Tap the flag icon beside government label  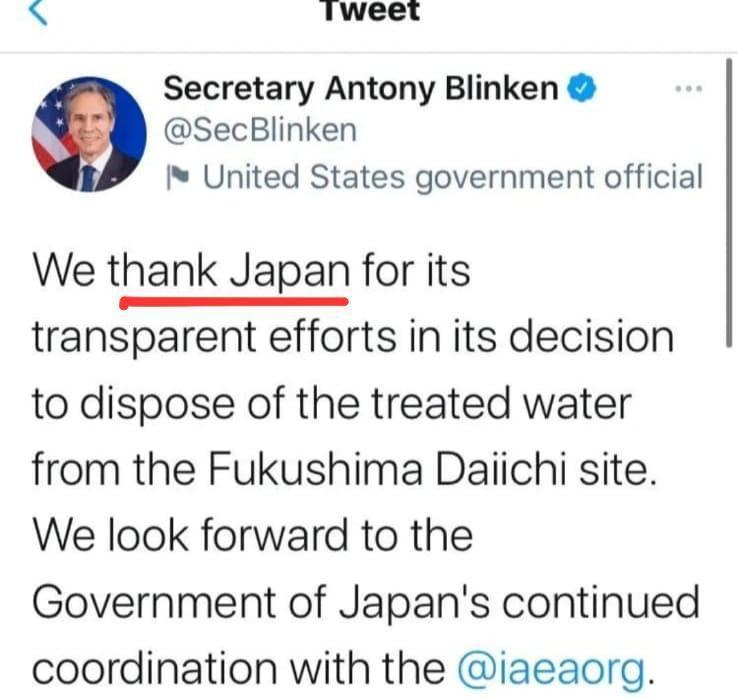click(178, 177)
